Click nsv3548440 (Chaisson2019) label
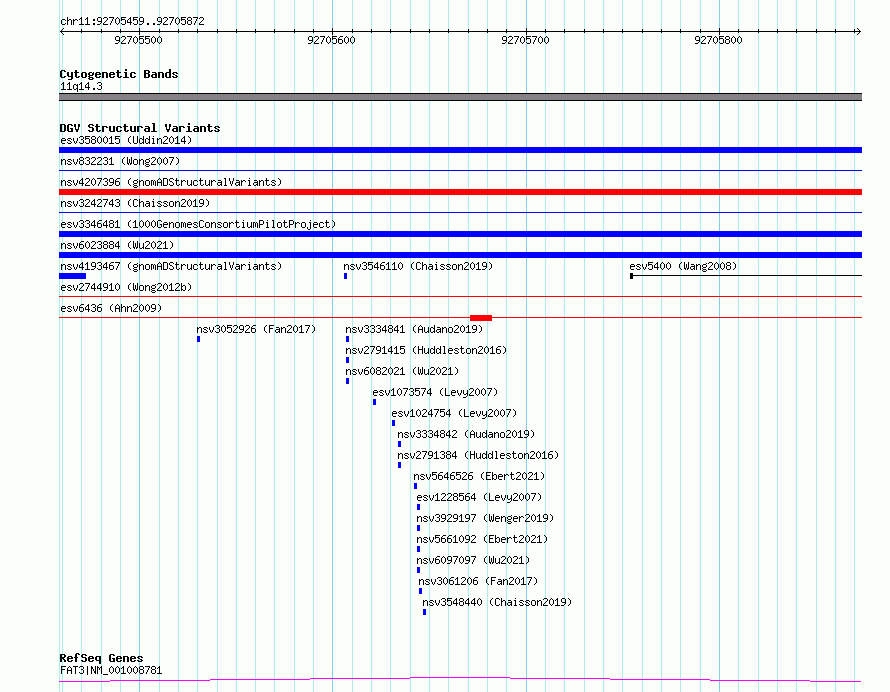 click(x=497, y=602)
